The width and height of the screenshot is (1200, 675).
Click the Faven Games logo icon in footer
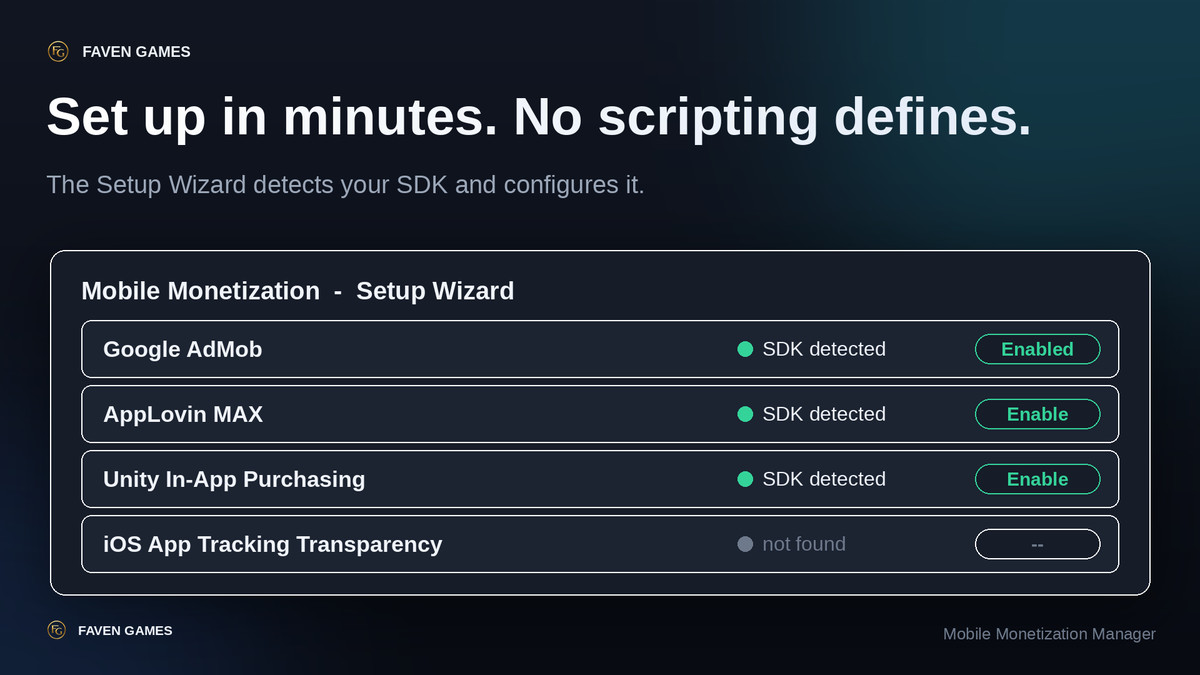tap(57, 630)
